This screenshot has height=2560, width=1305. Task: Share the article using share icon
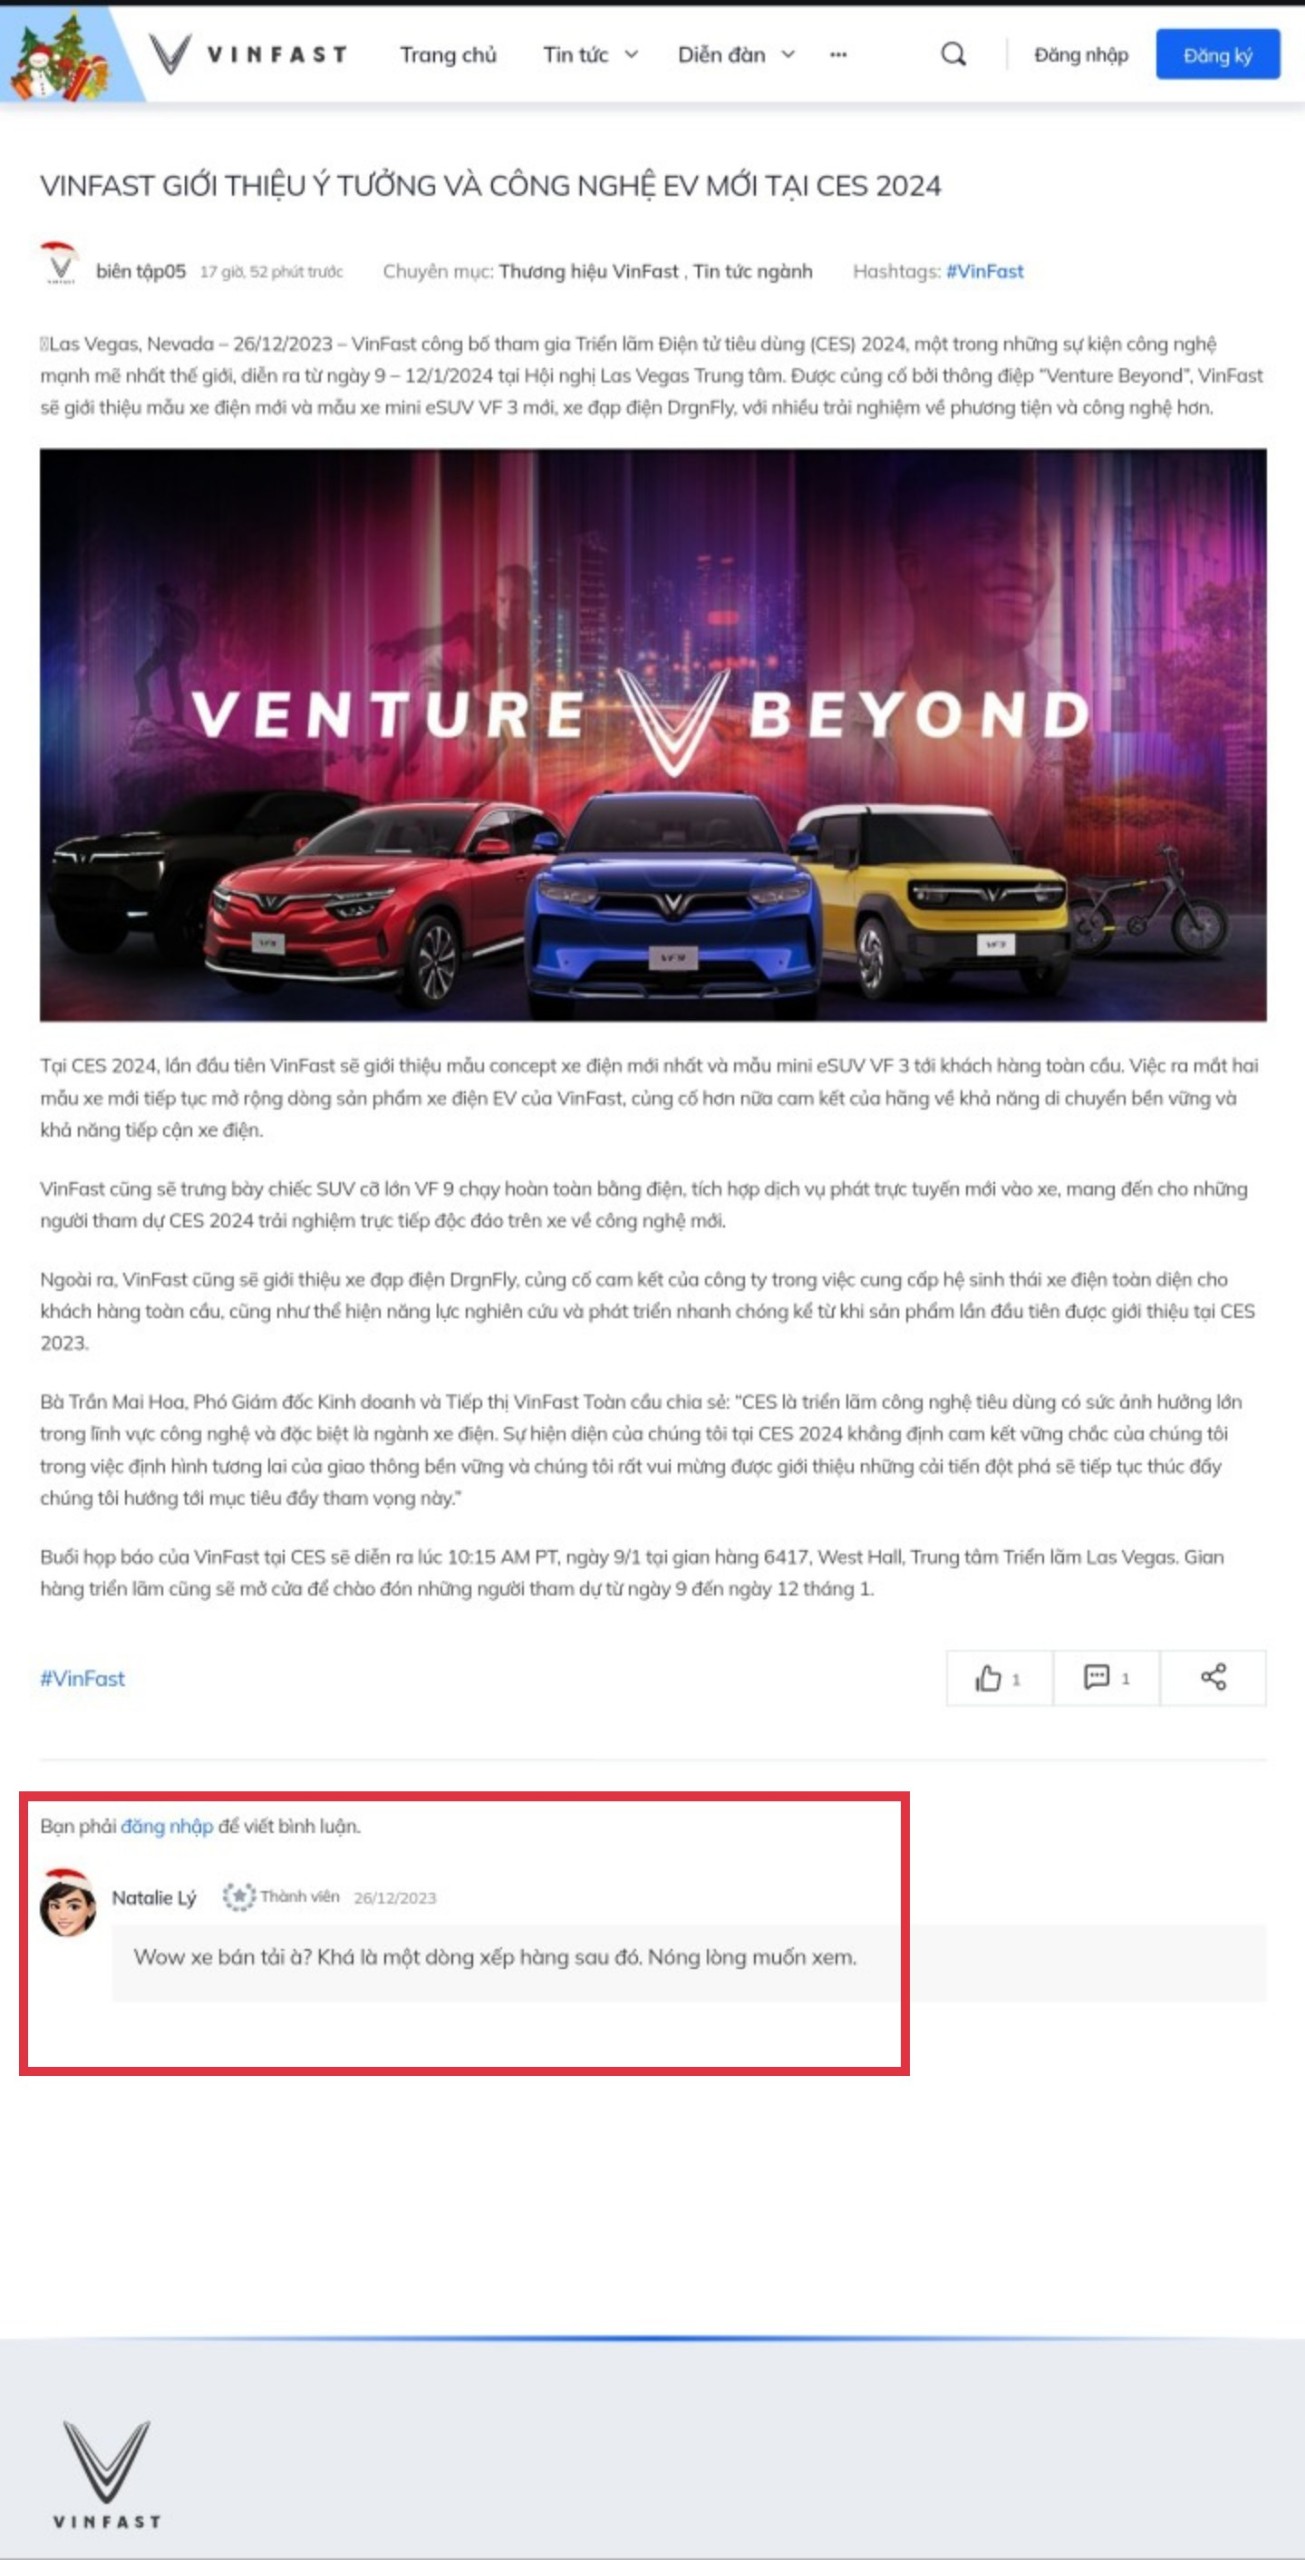pos(1213,1678)
